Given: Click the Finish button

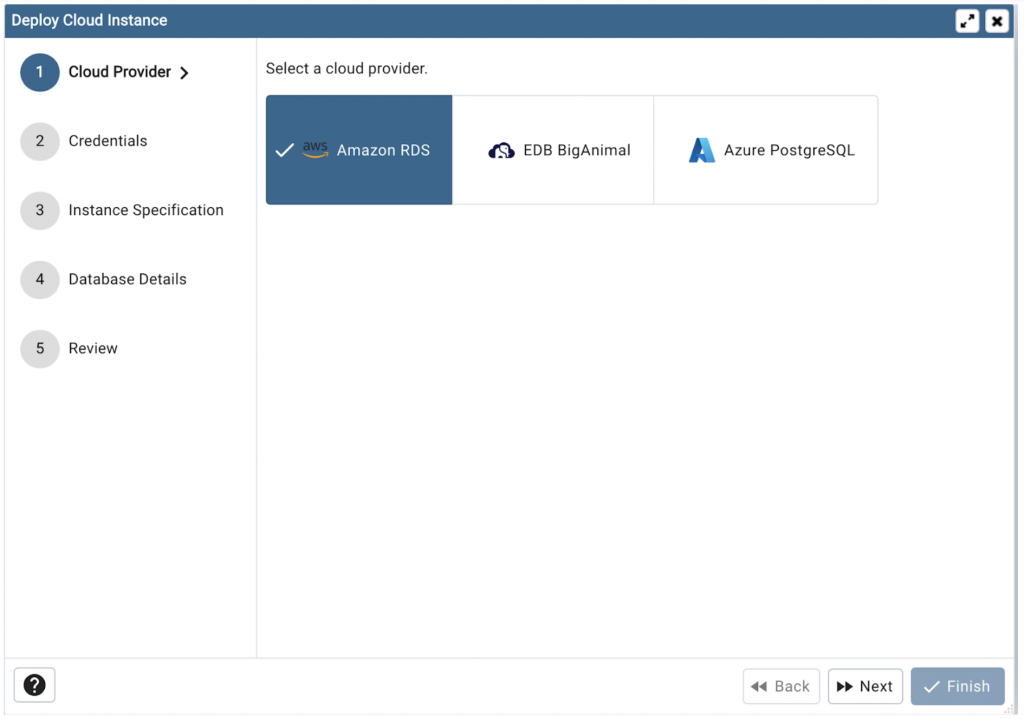Looking at the screenshot, I should (957, 686).
